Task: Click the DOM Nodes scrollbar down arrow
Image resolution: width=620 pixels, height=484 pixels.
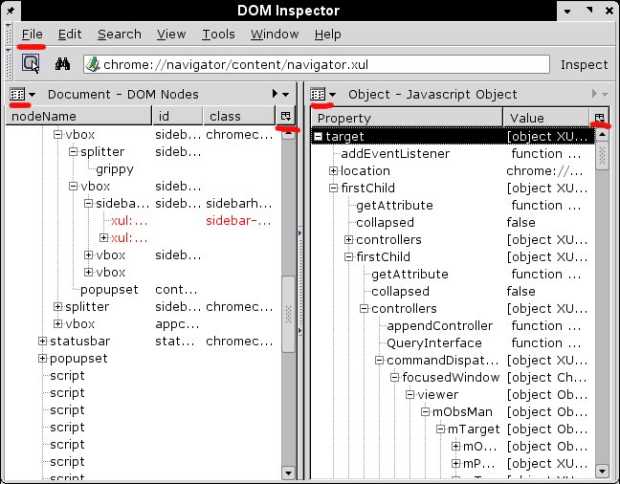Action: (x=288, y=472)
